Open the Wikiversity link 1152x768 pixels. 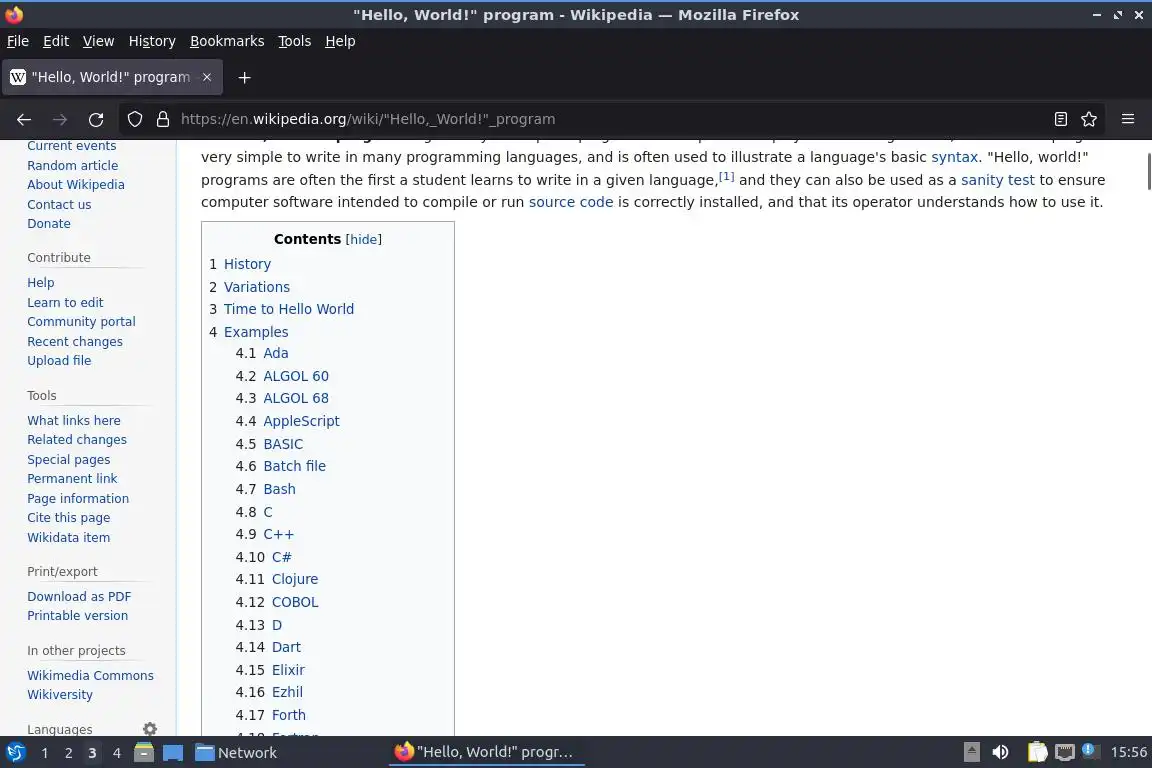coord(60,694)
